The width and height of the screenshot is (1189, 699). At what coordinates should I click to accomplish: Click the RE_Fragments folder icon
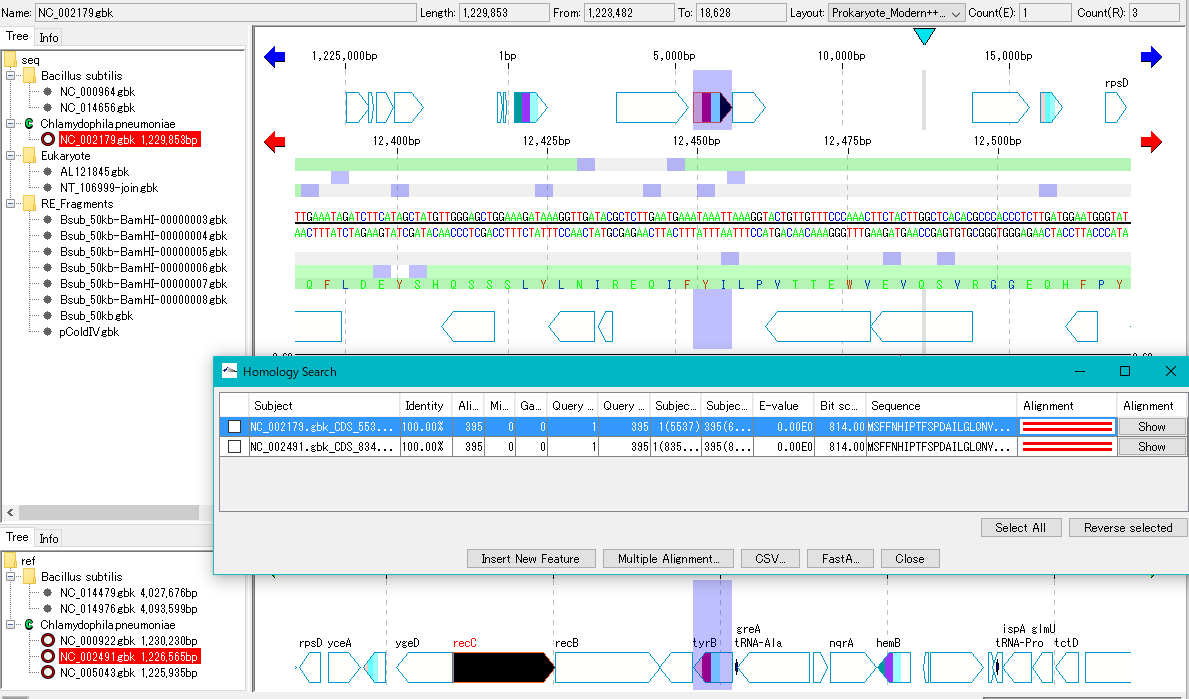coord(30,204)
